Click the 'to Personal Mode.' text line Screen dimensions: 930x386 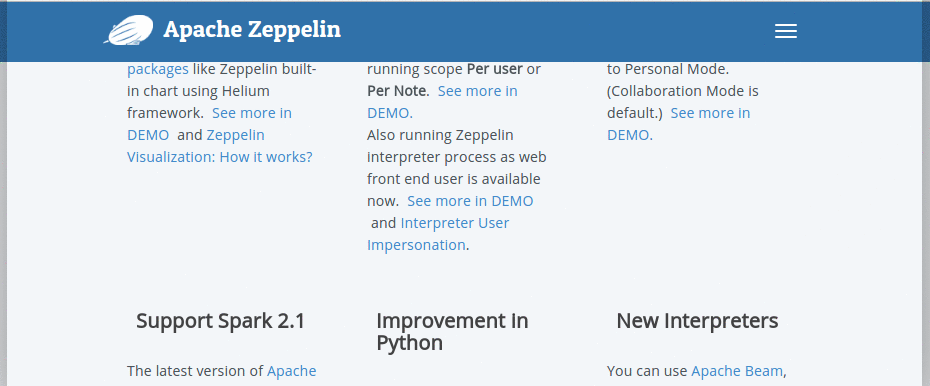click(x=668, y=69)
